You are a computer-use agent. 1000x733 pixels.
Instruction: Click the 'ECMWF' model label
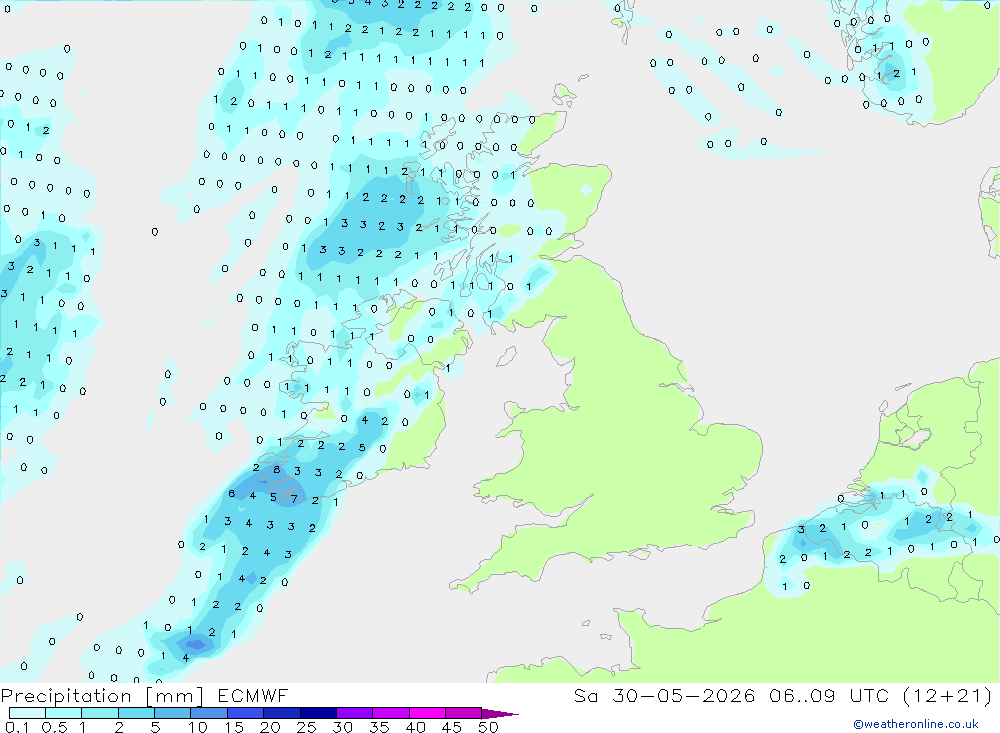point(253,696)
